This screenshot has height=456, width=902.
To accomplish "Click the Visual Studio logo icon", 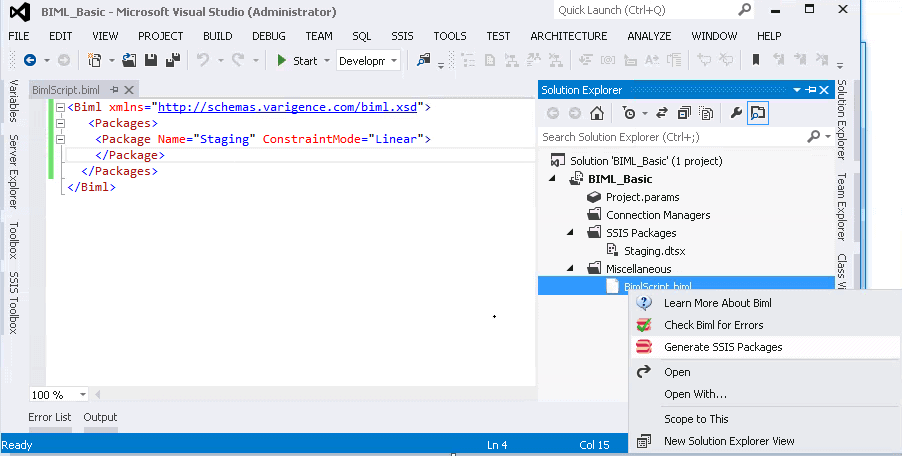I will click(20, 12).
